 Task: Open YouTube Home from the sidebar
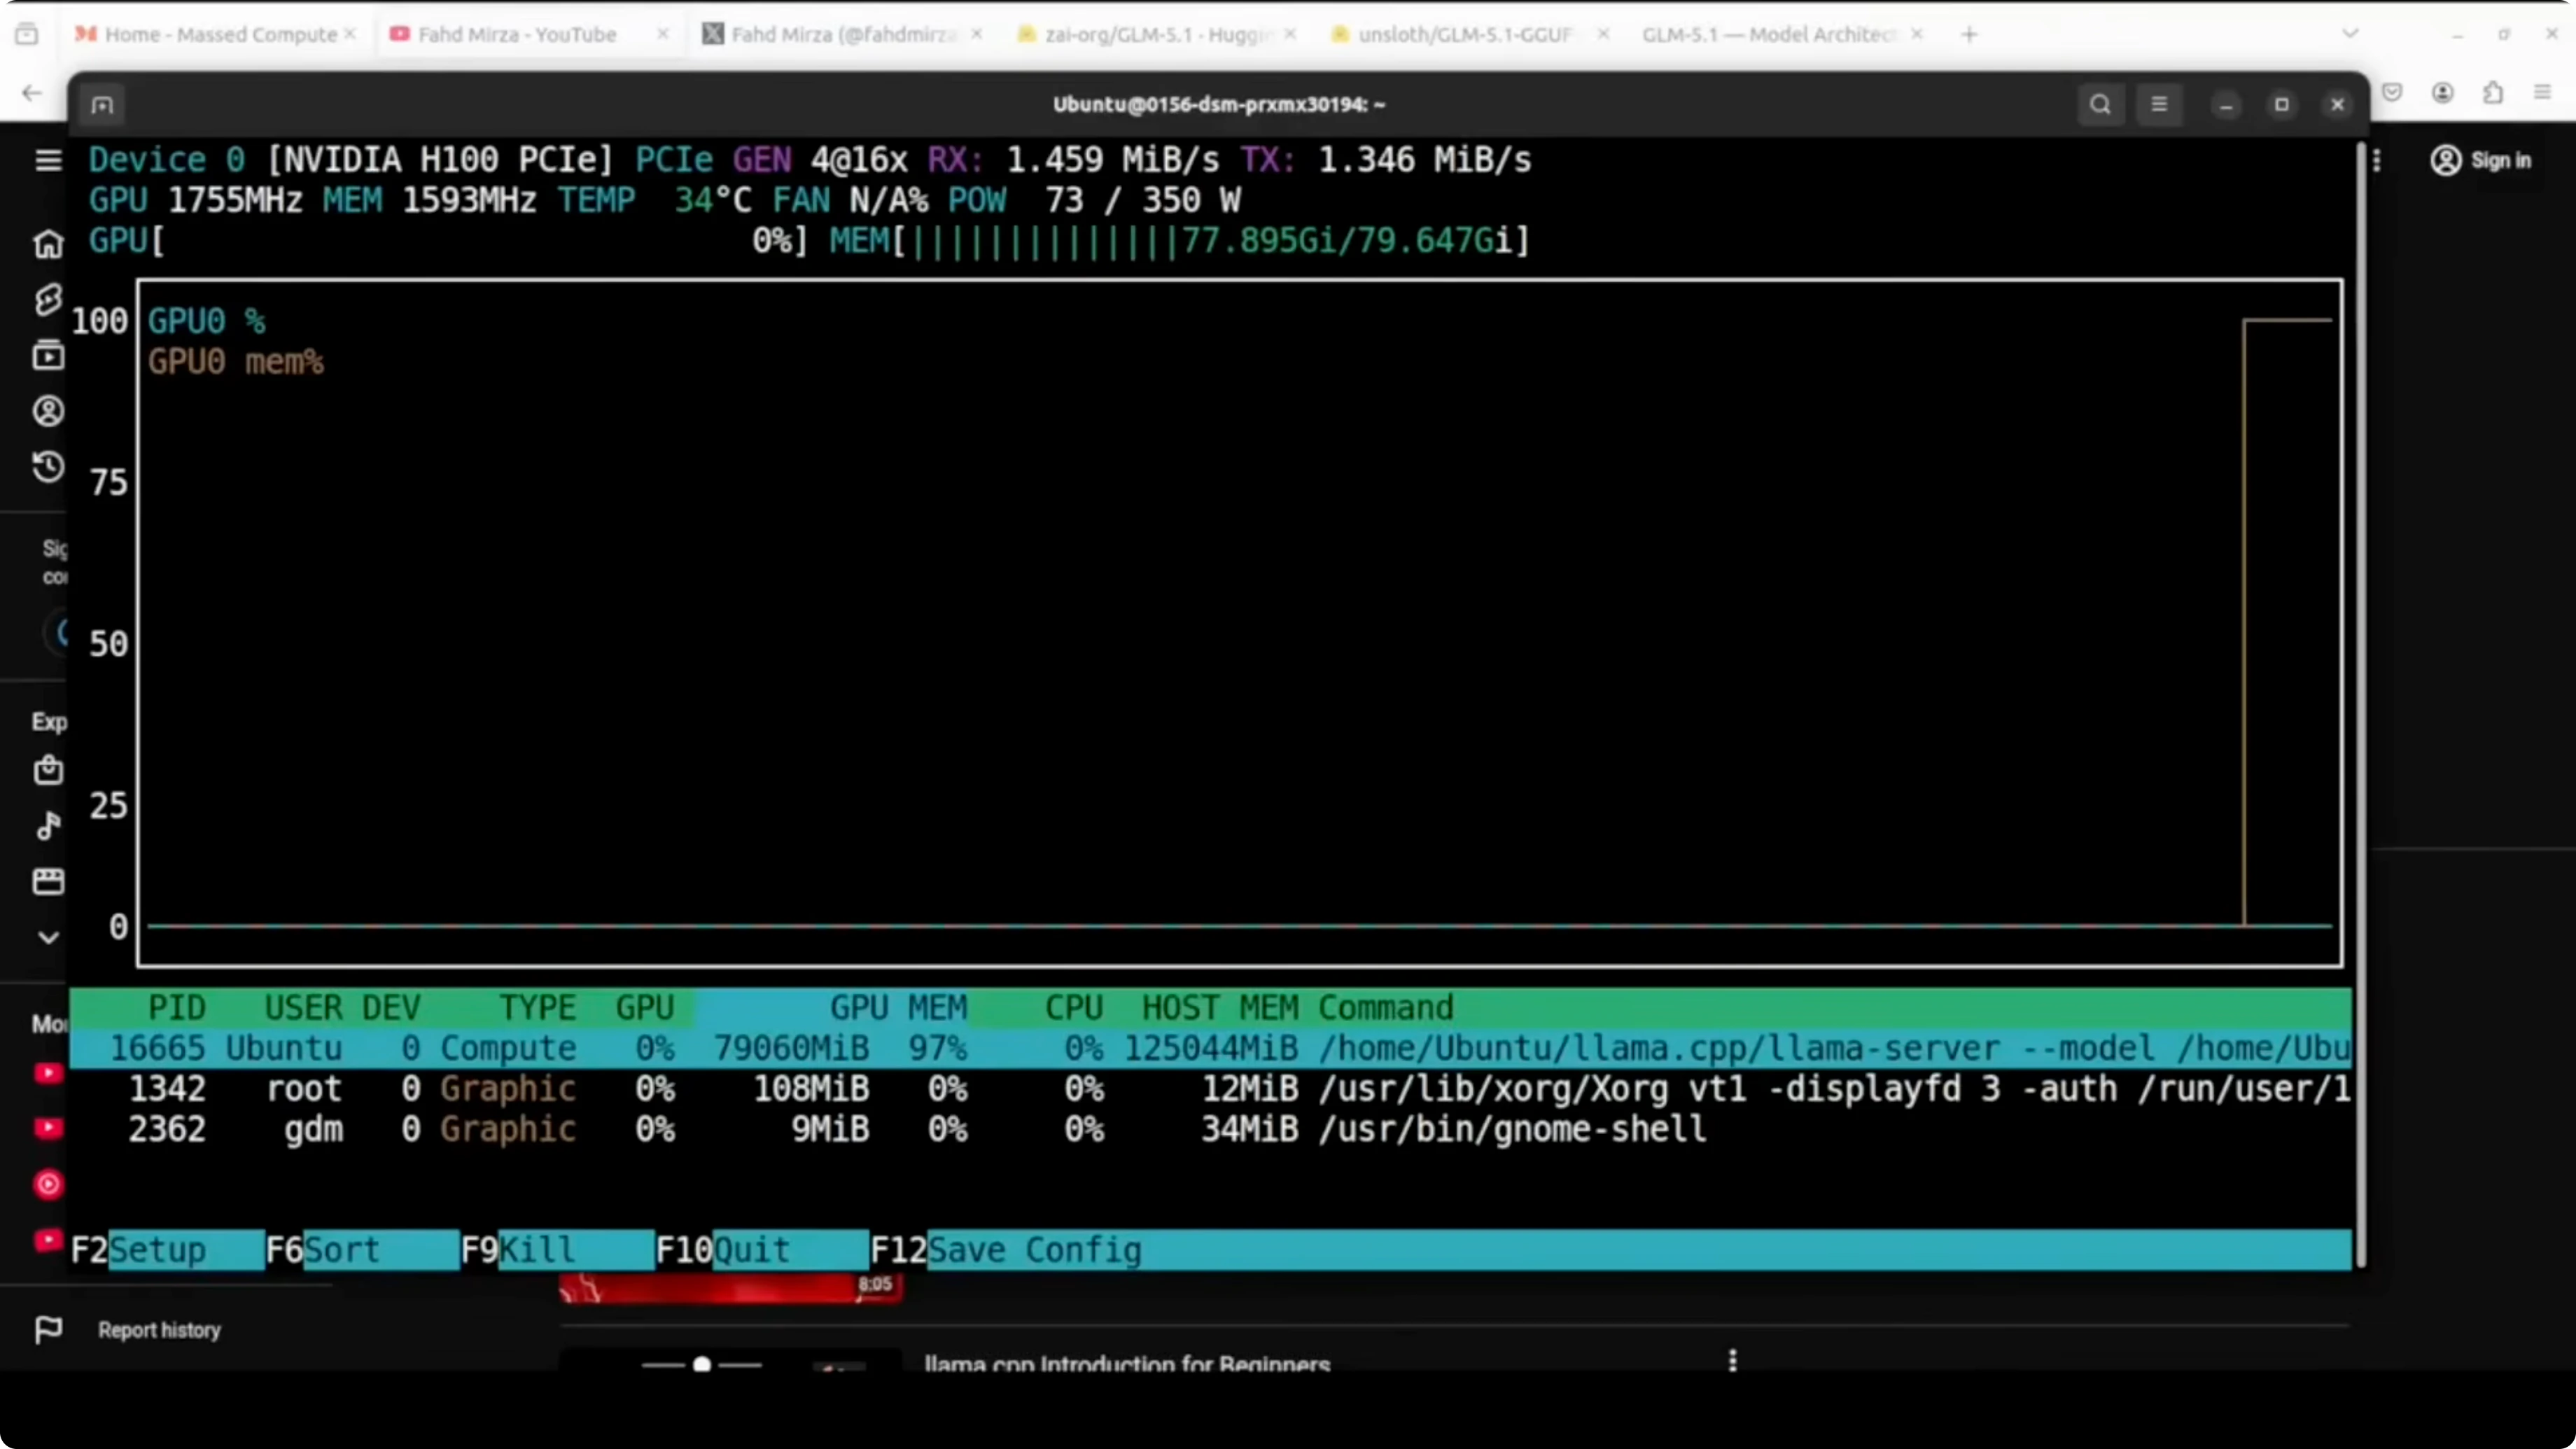48,244
